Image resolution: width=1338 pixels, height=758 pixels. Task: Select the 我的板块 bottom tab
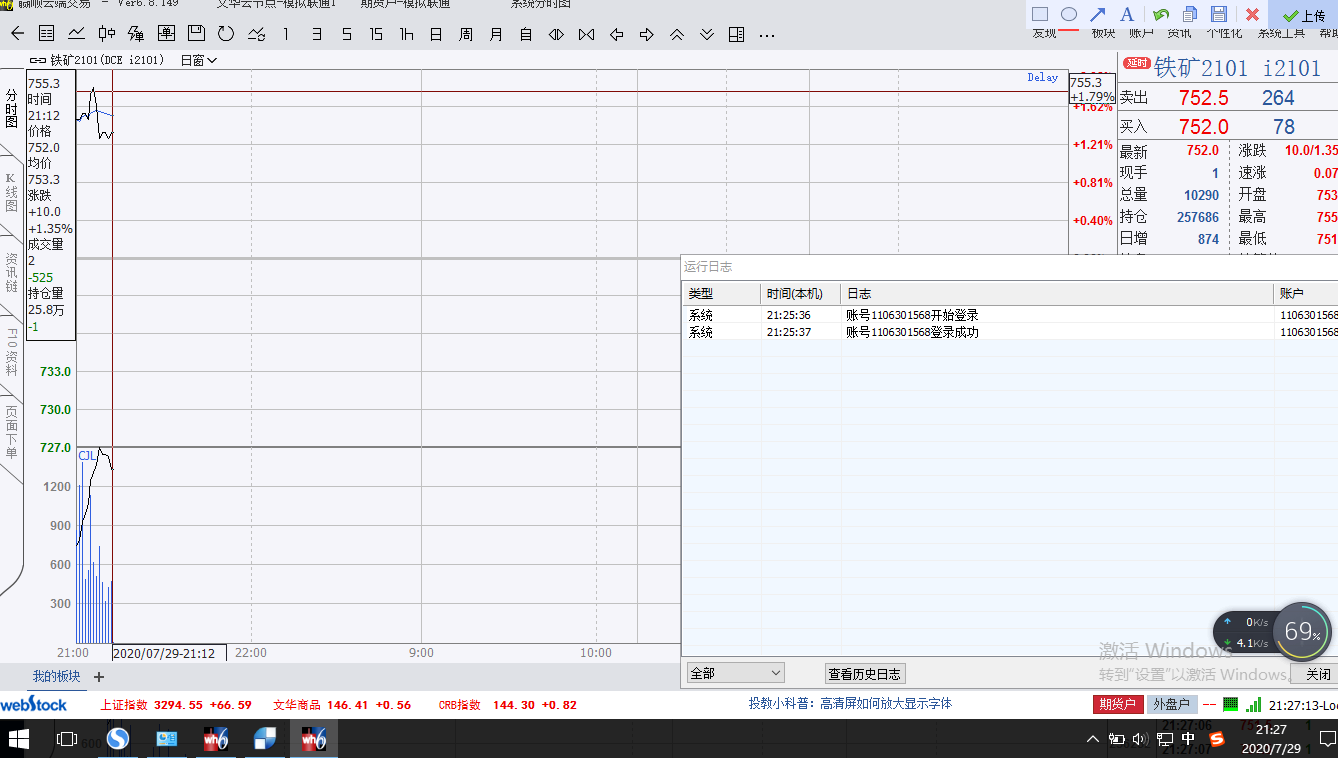[56, 676]
